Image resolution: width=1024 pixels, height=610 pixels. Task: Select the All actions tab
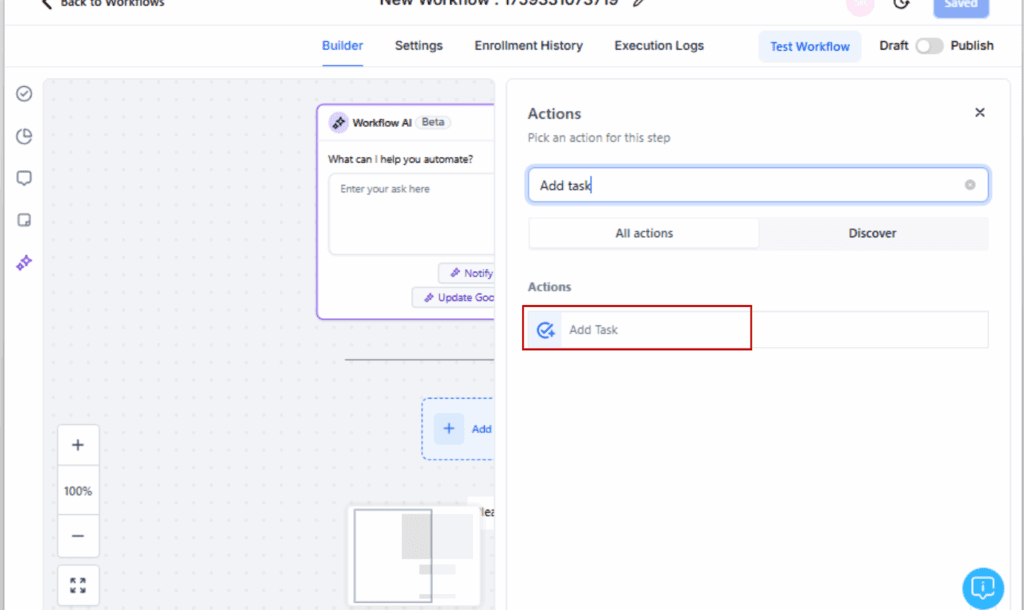tap(643, 232)
